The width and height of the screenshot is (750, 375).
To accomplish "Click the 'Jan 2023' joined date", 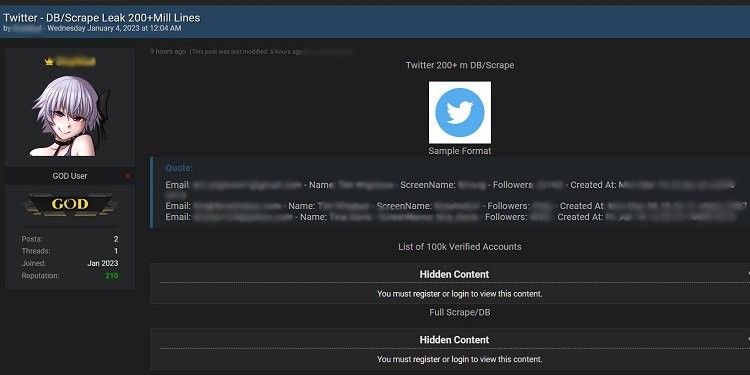I will pyautogui.click(x=103, y=264).
